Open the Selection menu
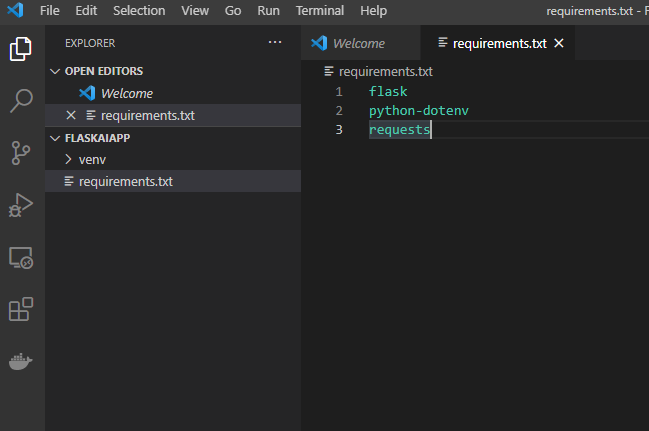The image size is (649, 431). pos(139,10)
